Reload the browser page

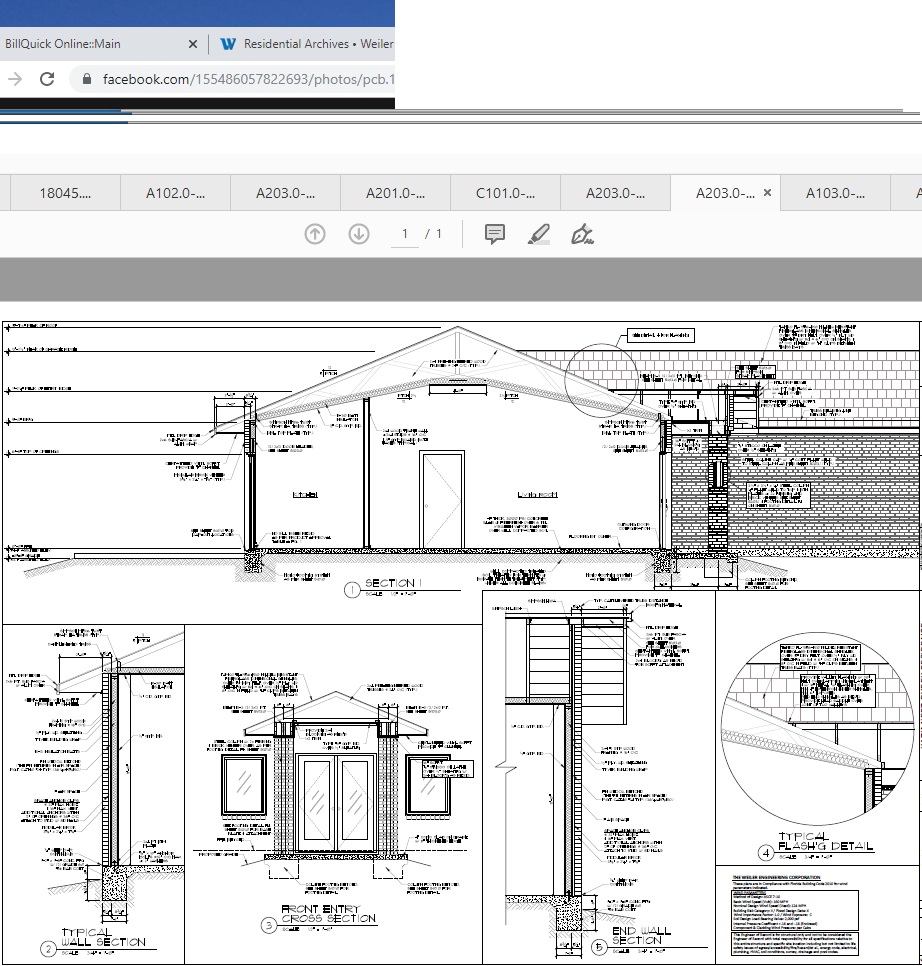click(x=47, y=79)
